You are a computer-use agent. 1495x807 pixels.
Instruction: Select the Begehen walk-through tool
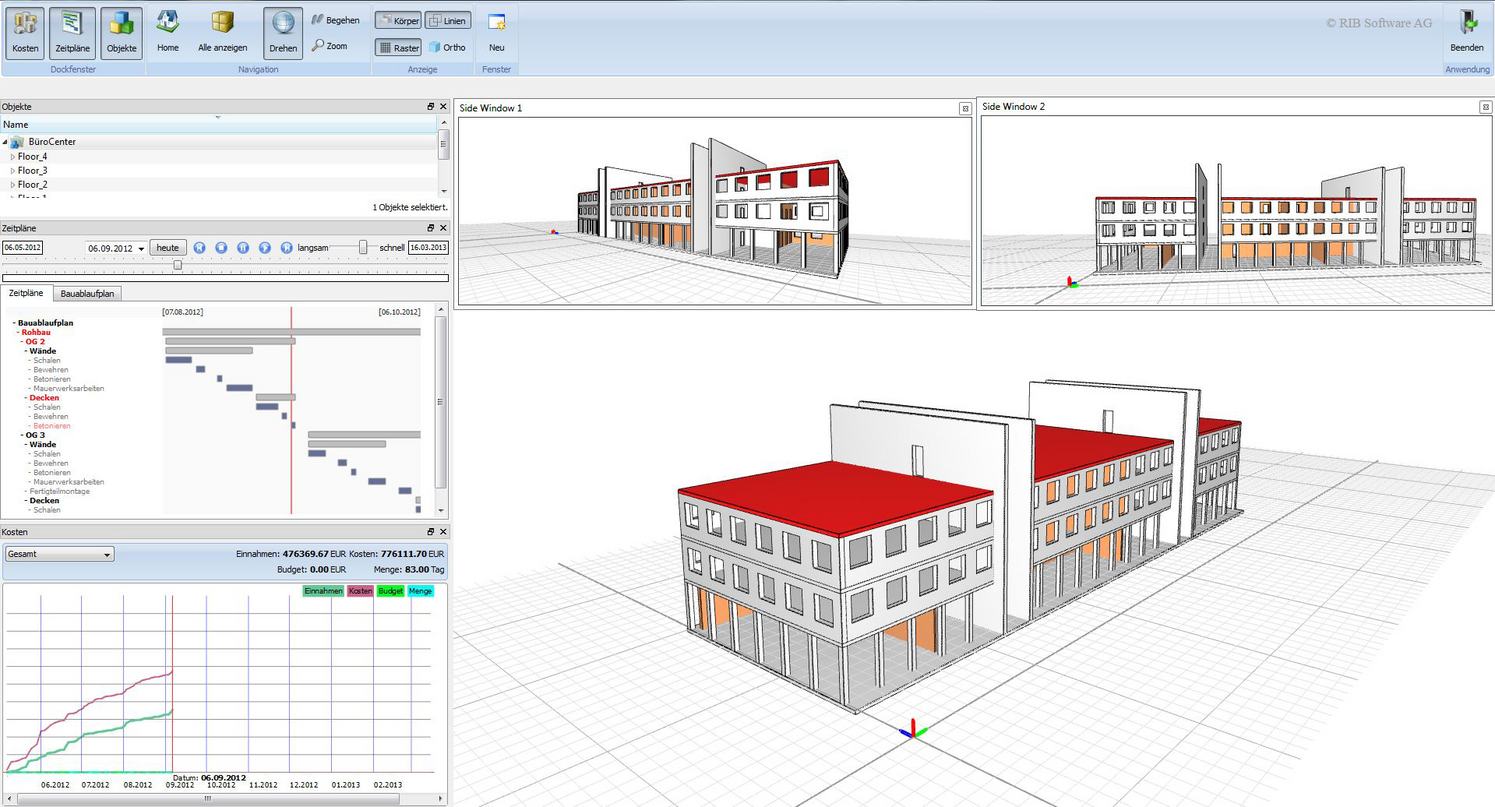(335, 20)
